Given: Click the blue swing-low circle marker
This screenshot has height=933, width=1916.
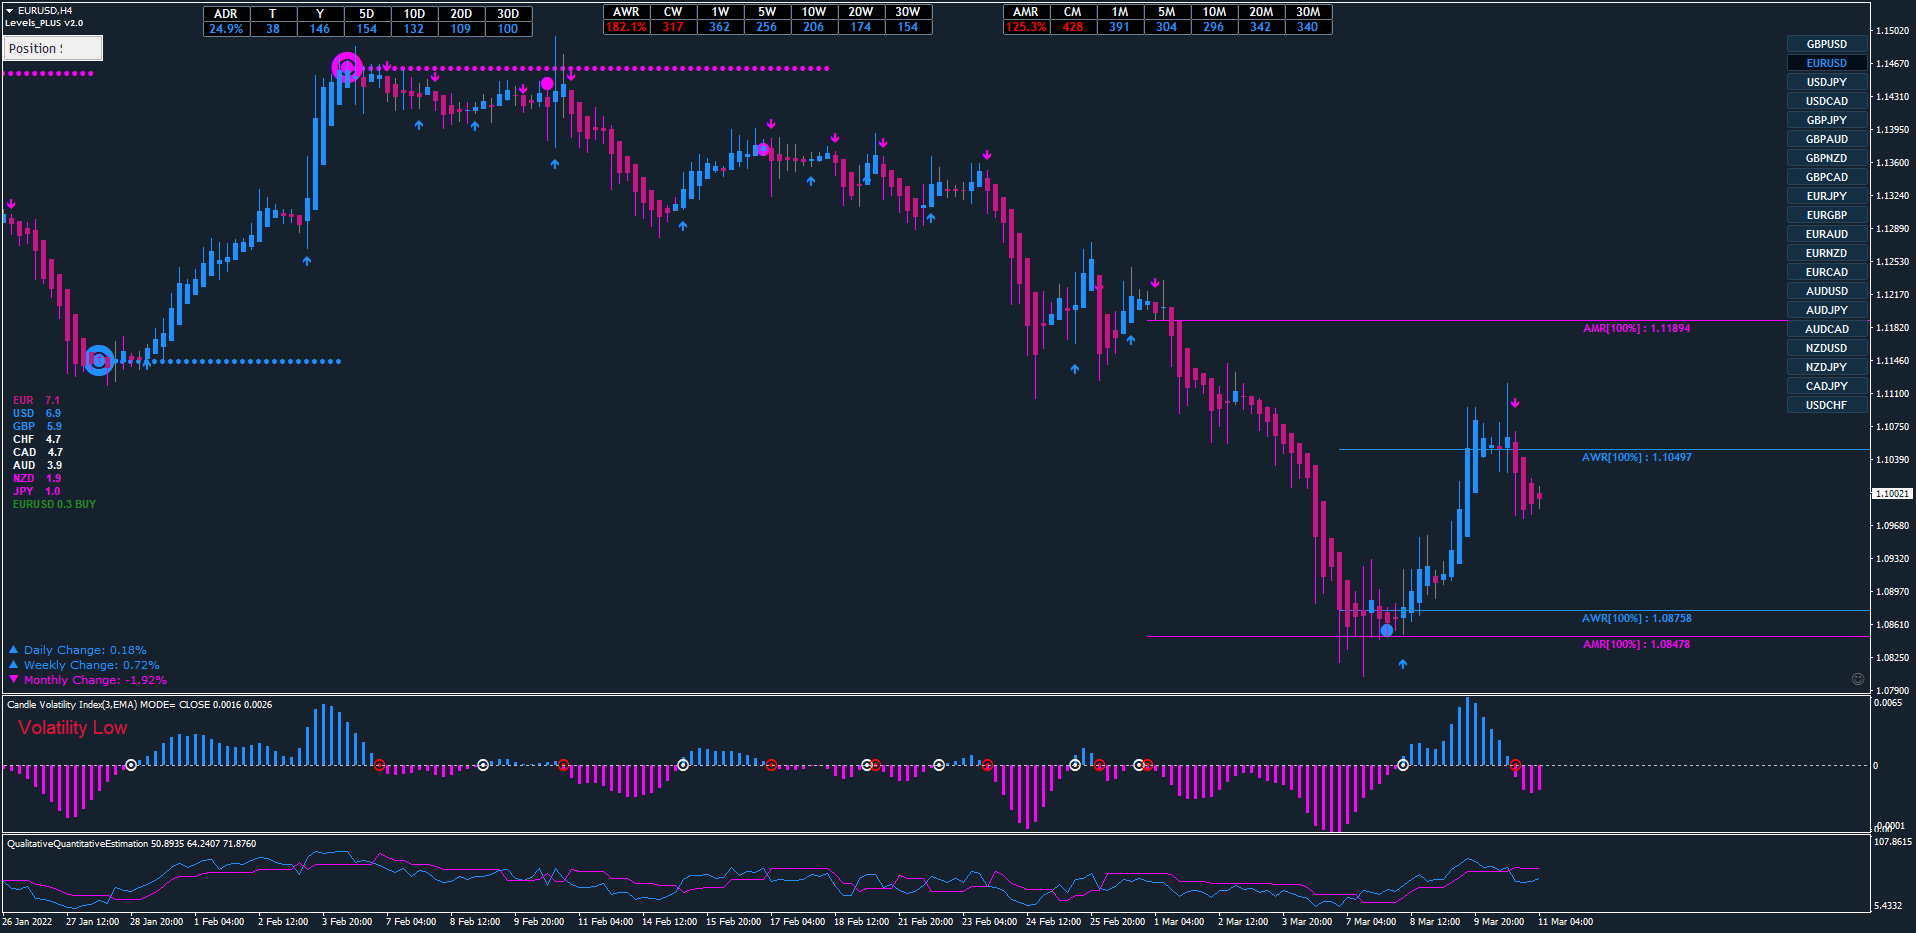Looking at the screenshot, I should [x=98, y=360].
